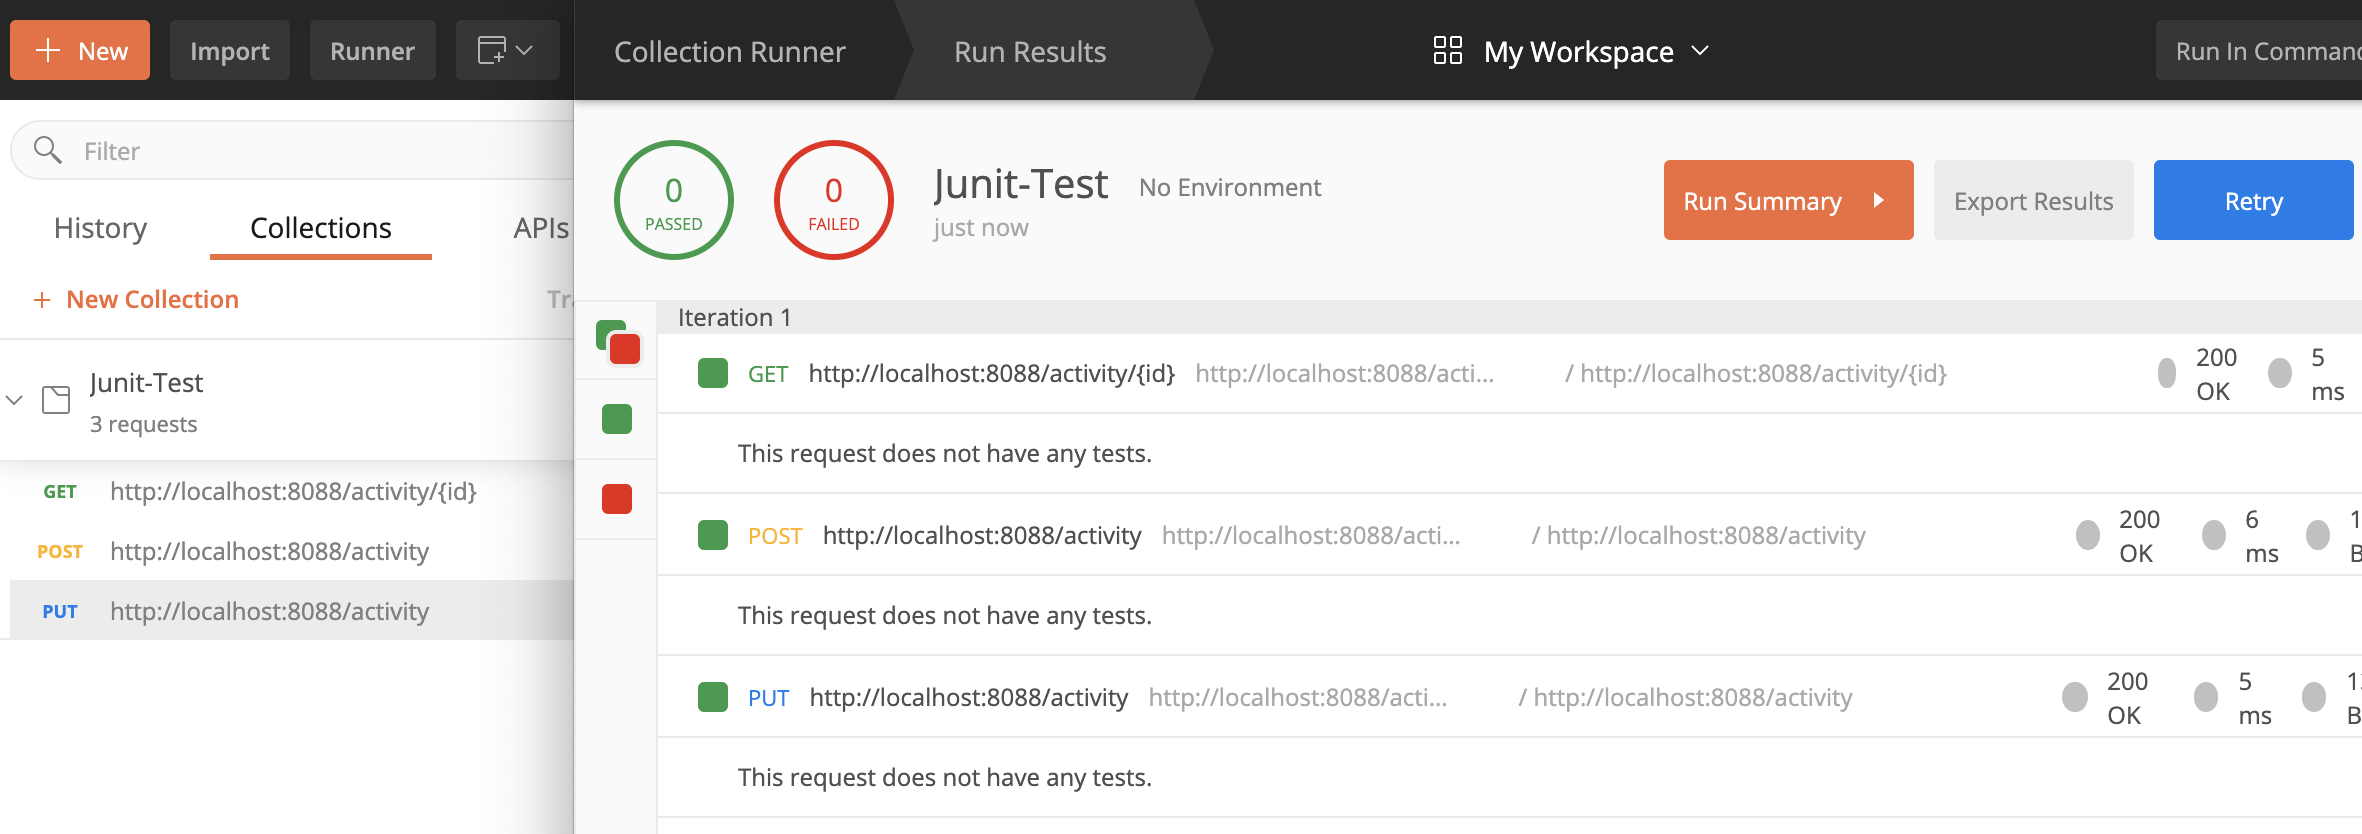Click the red FAILED count circle
The image size is (2362, 834).
[x=833, y=200]
